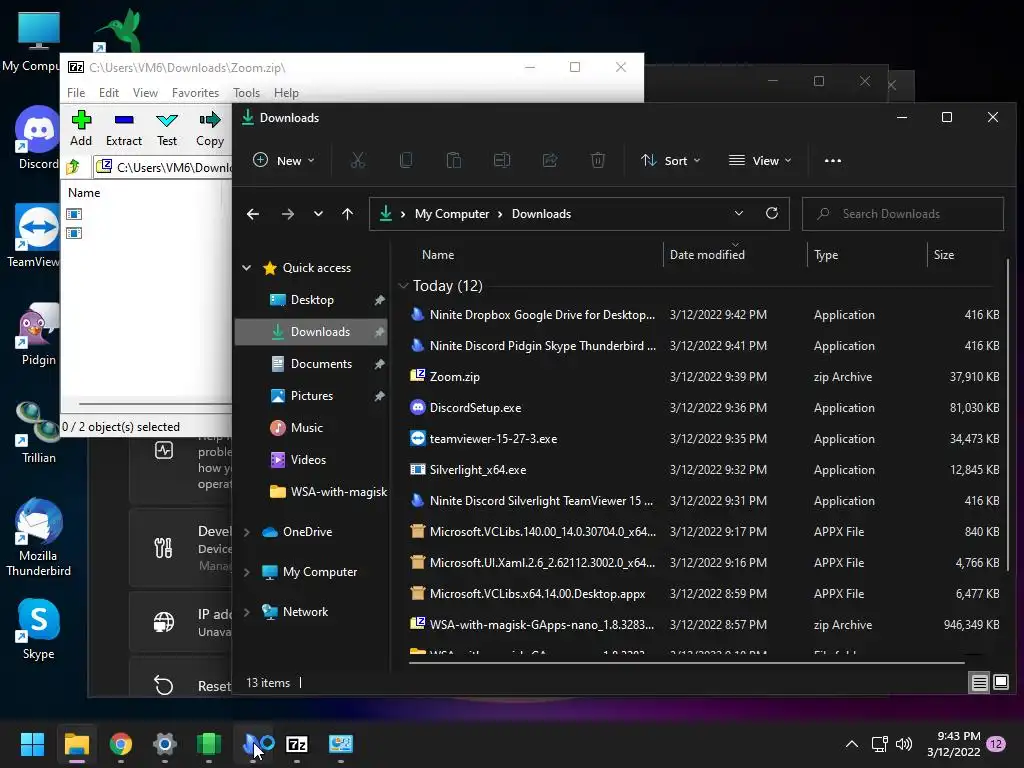Switch to details view layout icon
Image resolution: width=1024 pixels, height=768 pixels.
[980, 682]
